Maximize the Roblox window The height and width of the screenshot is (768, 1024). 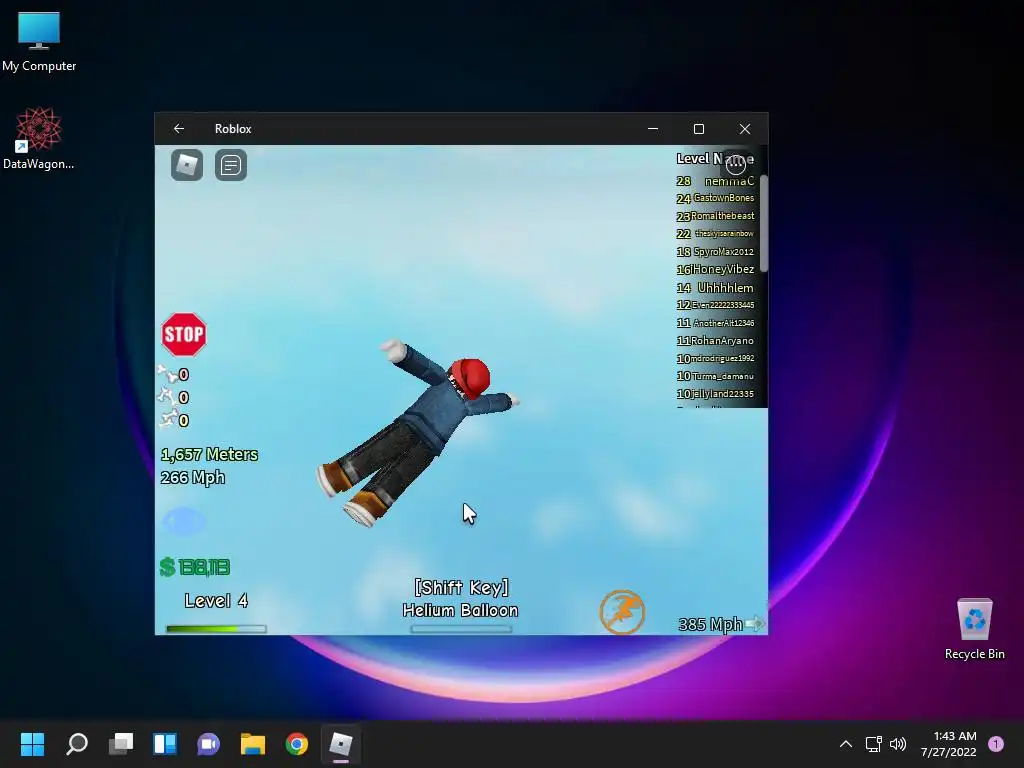click(699, 129)
